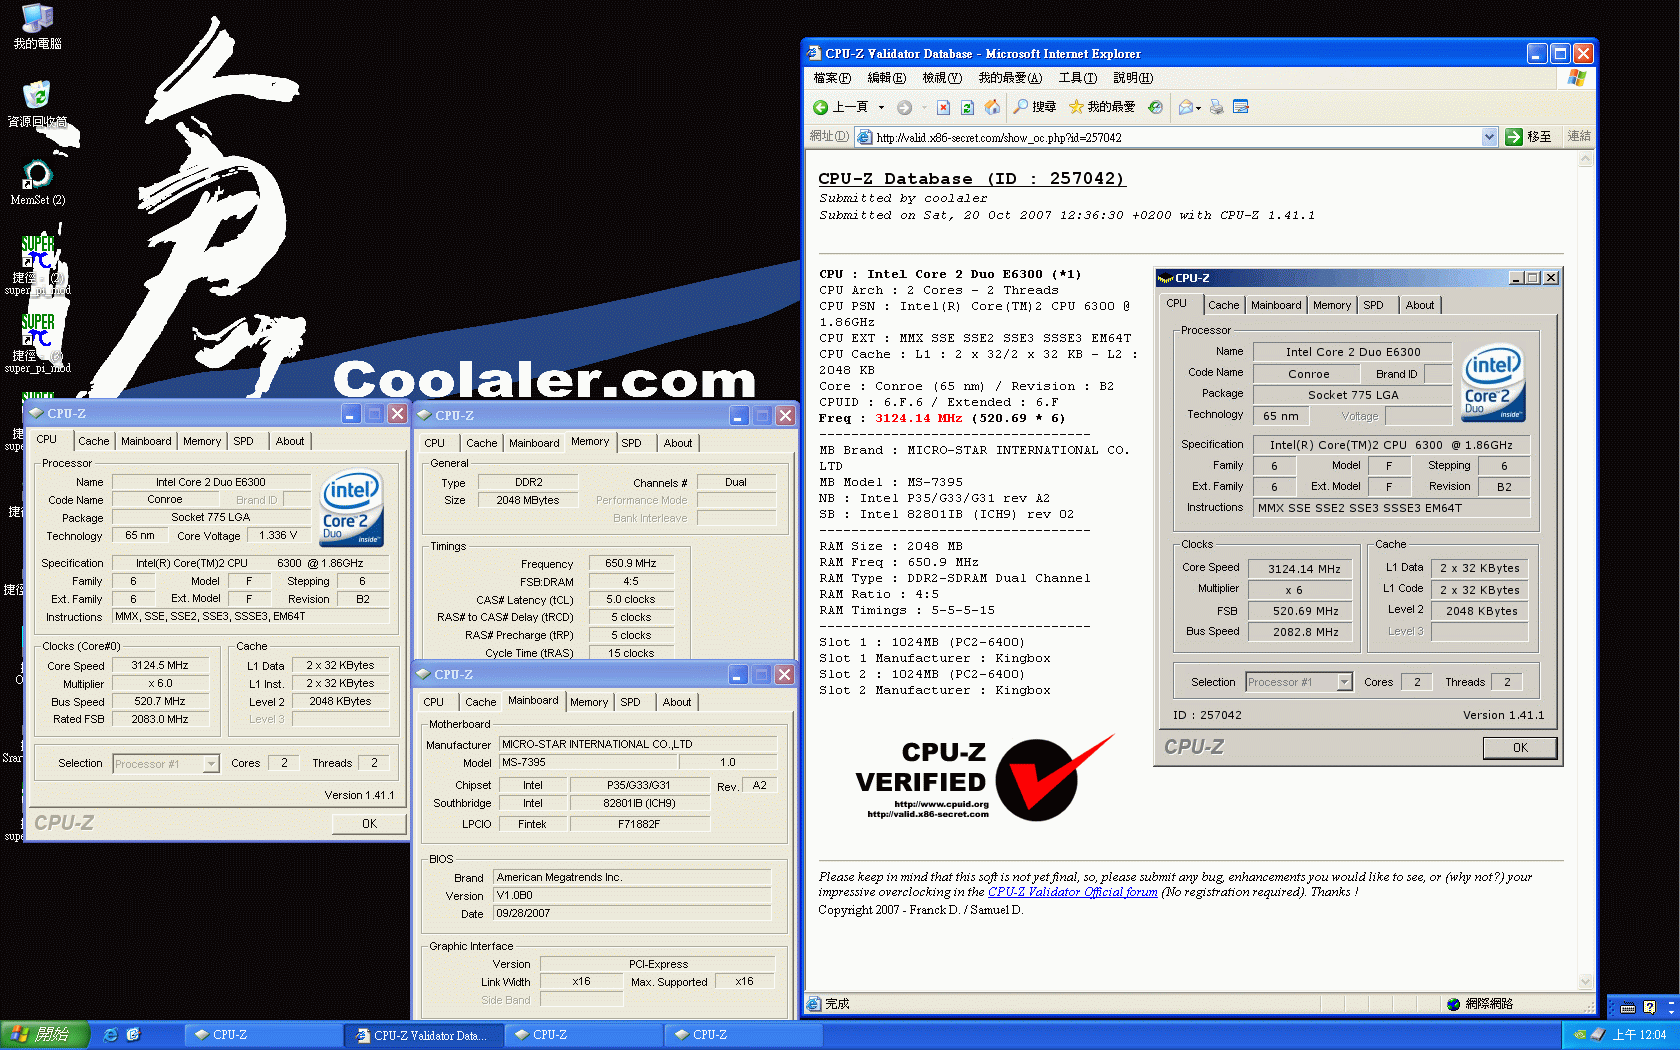Click the Memory Frequency 650.9 MHz value
Screen dimensions: 1680x1050
(631, 564)
